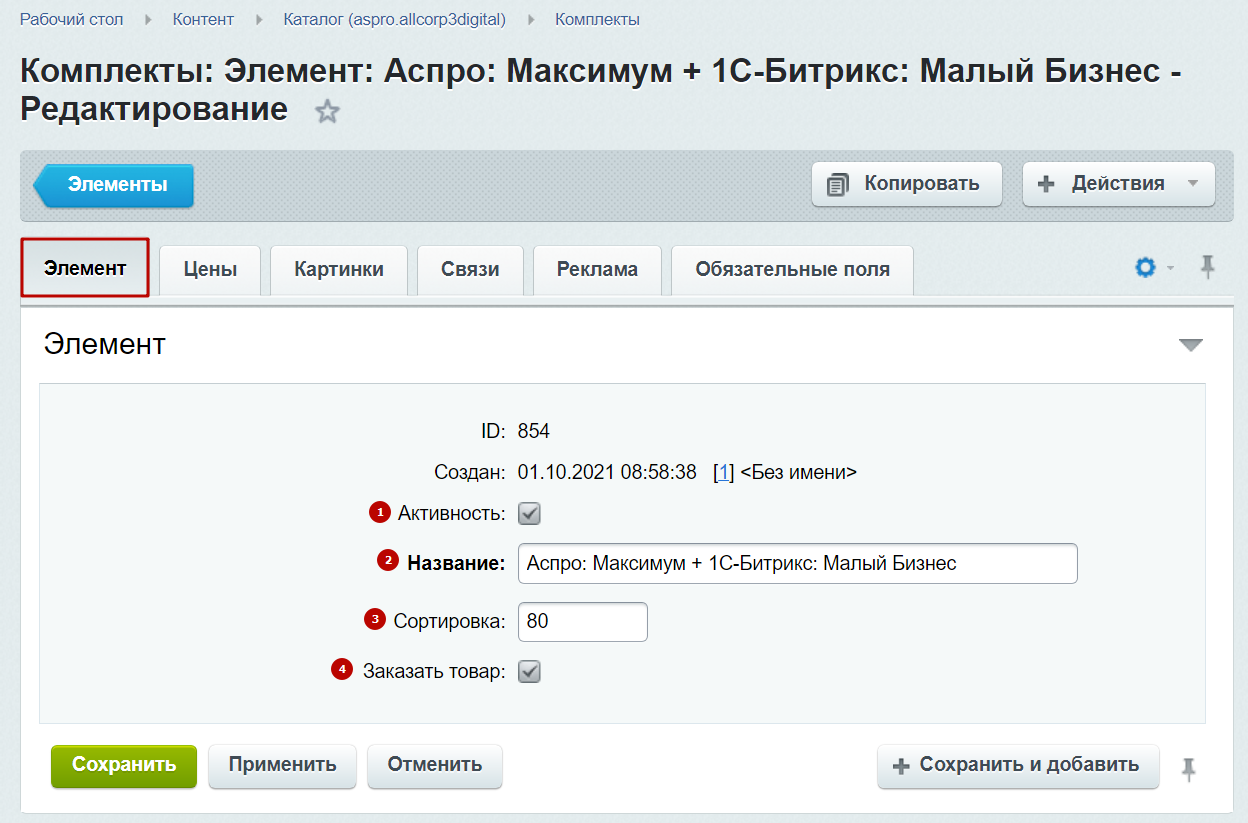Focus the Название input field
Image resolution: width=1248 pixels, height=823 pixels.
point(798,564)
